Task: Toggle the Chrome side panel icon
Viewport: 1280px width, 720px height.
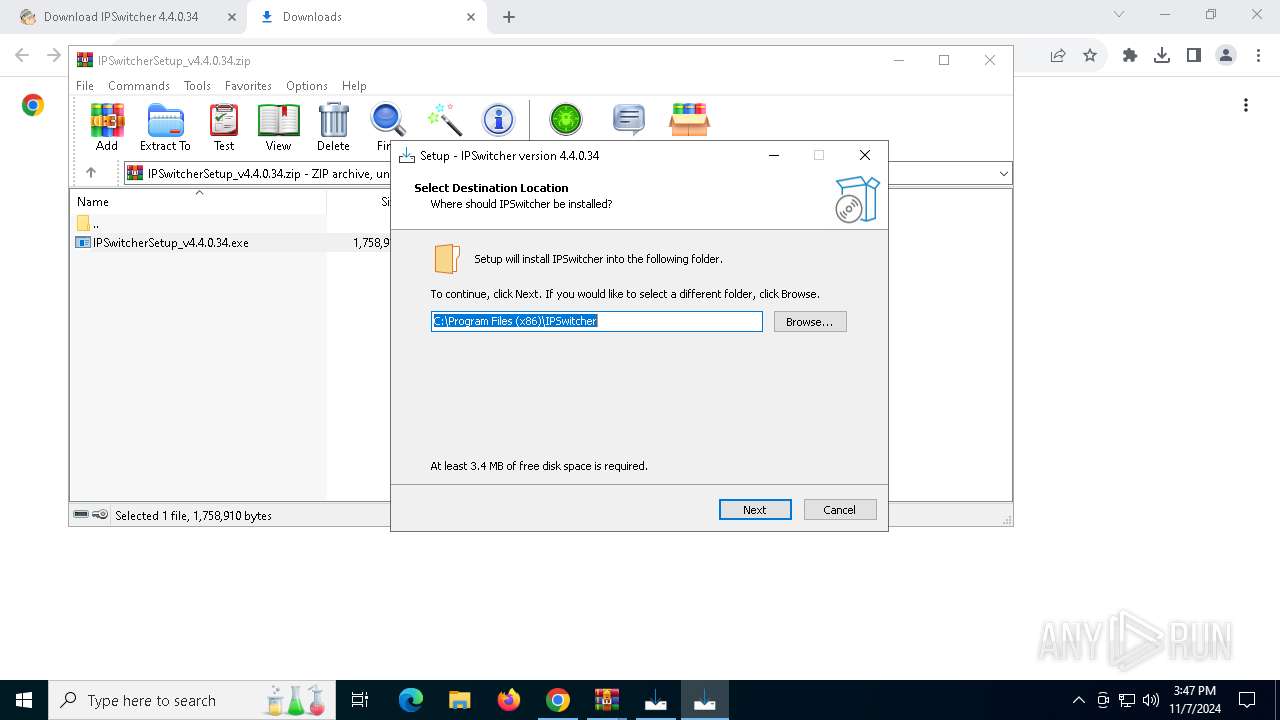Action: (x=1194, y=56)
